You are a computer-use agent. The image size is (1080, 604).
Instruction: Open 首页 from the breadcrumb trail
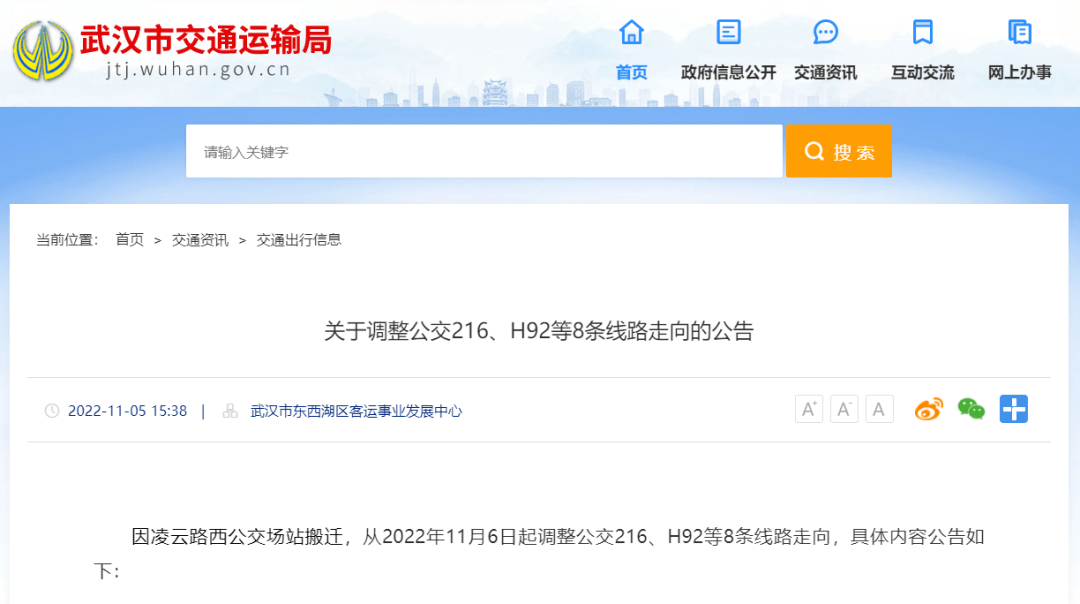pos(129,240)
